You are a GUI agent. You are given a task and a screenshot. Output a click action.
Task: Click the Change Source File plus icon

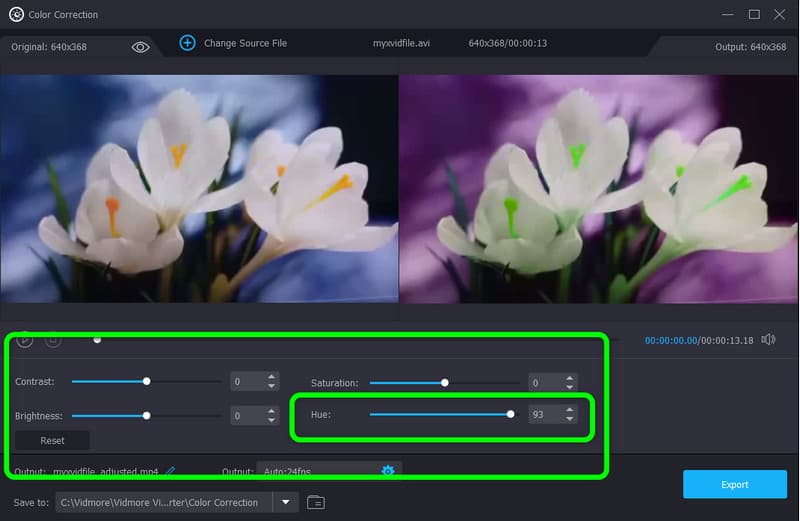[x=187, y=43]
